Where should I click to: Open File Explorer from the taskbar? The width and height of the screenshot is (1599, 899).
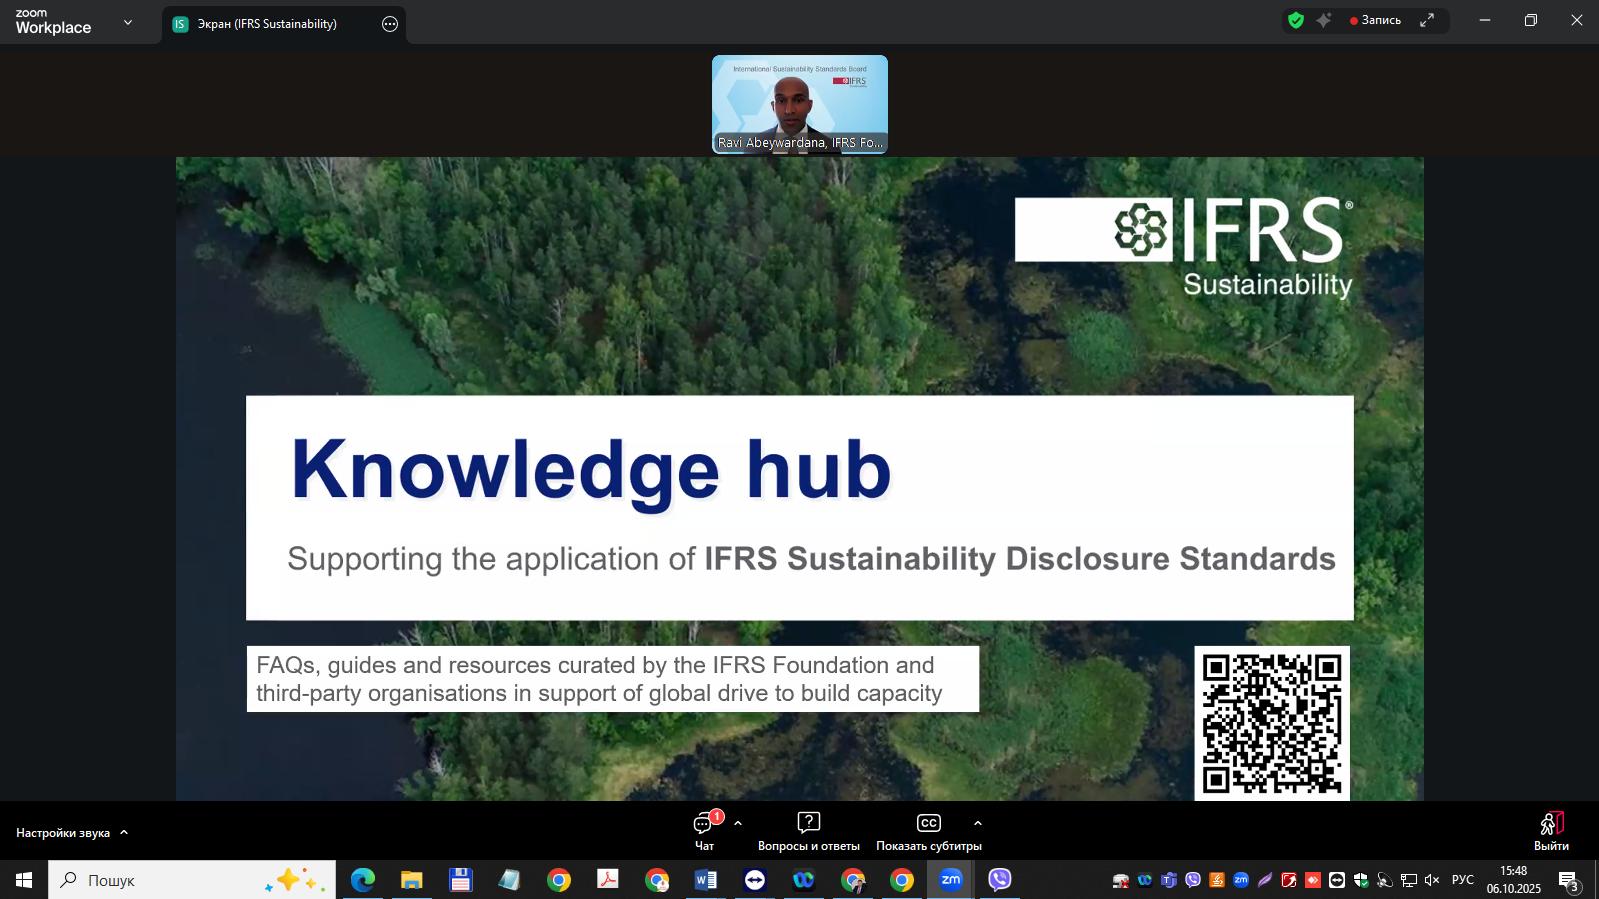[x=412, y=880]
